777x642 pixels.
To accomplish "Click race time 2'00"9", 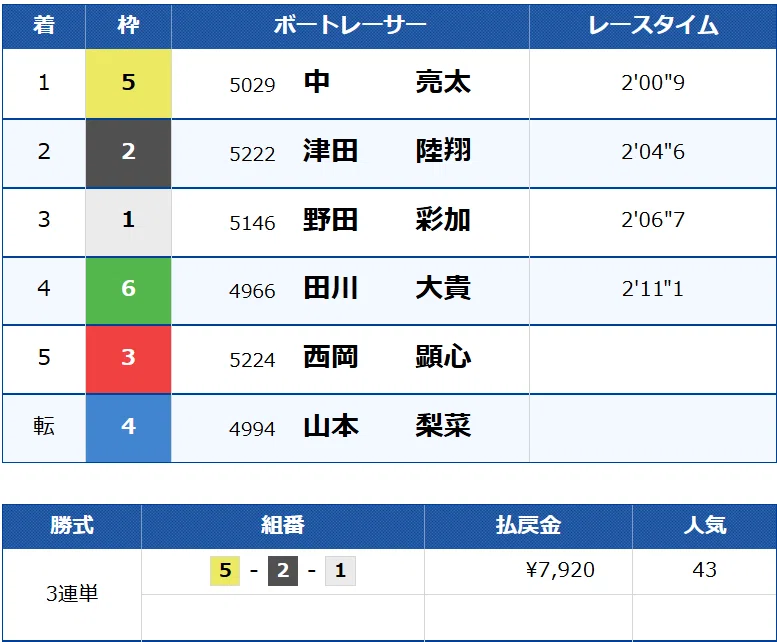I will [653, 83].
